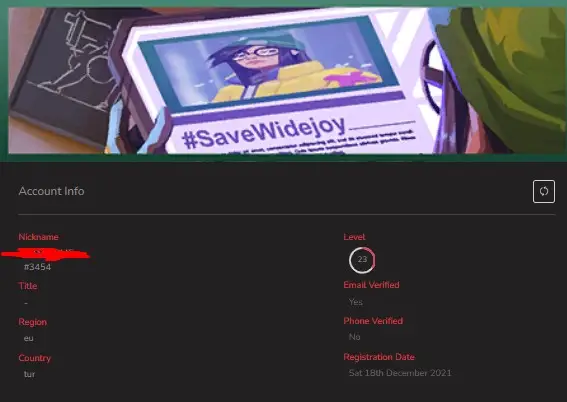The height and width of the screenshot is (402, 567).
Task: Select the Yes email verified value
Action: point(356,302)
